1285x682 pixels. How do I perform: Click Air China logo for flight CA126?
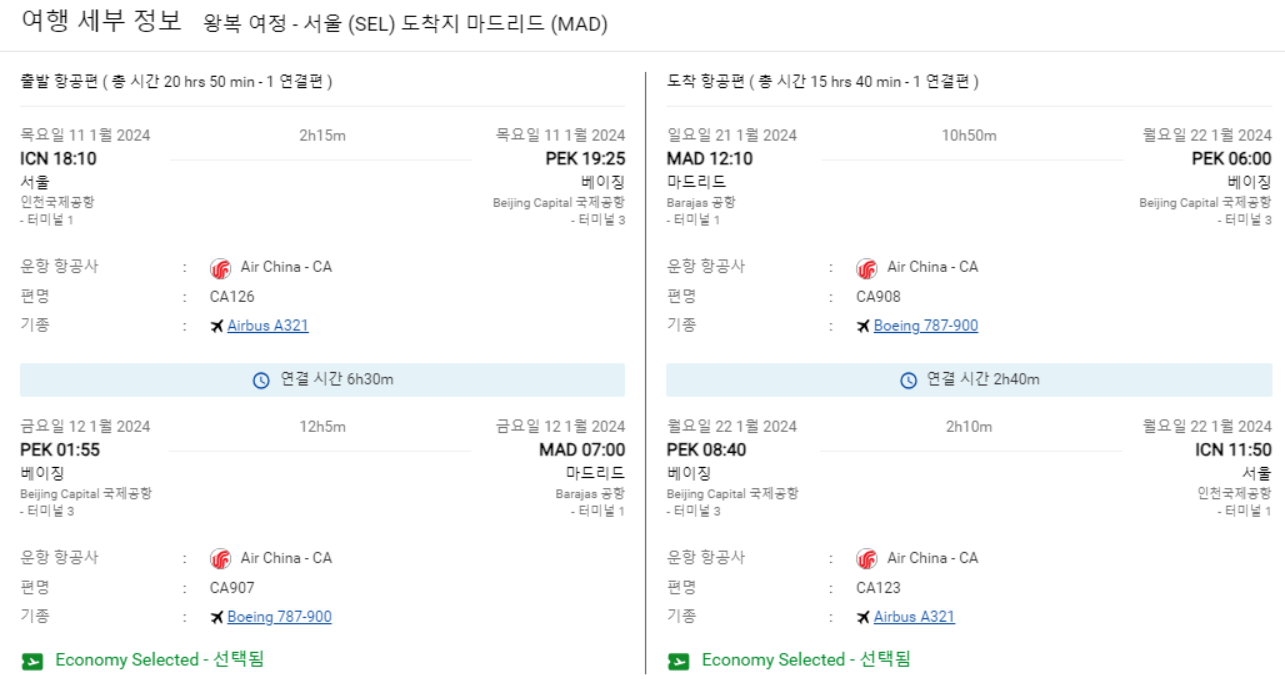(220, 268)
